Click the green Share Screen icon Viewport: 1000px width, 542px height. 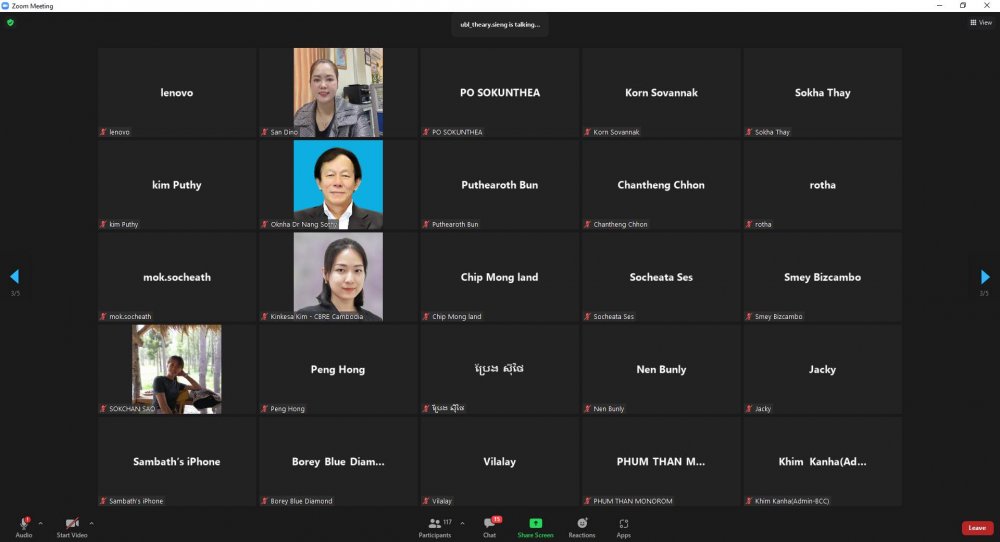(535, 524)
